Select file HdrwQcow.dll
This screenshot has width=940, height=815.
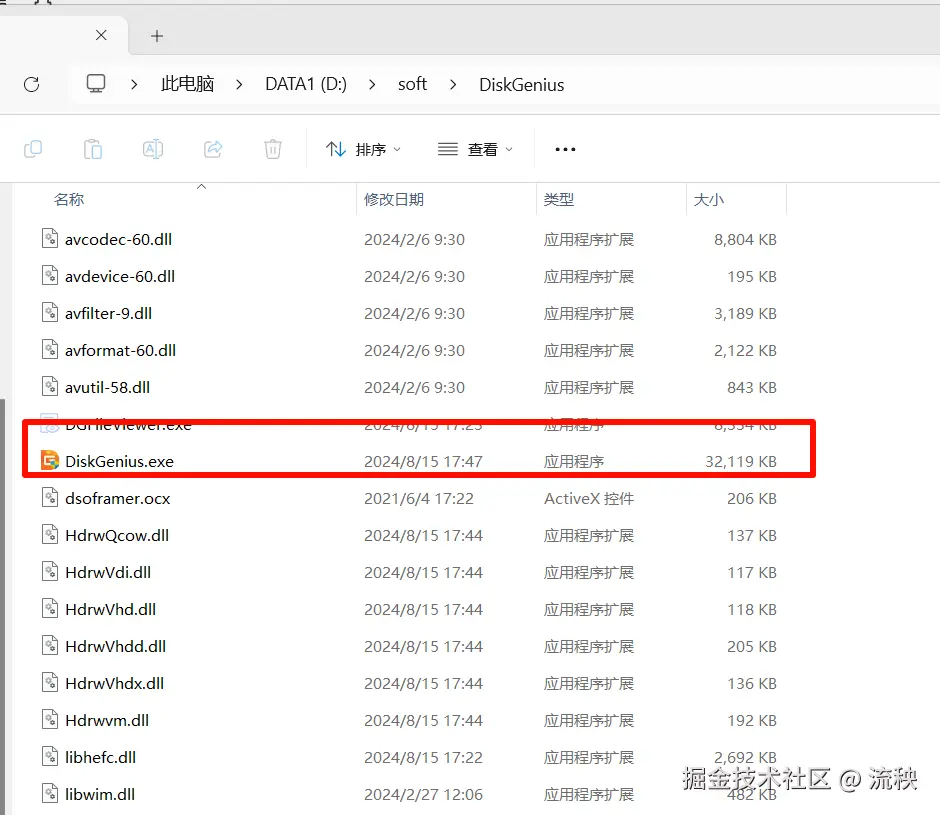tap(117, 536)
